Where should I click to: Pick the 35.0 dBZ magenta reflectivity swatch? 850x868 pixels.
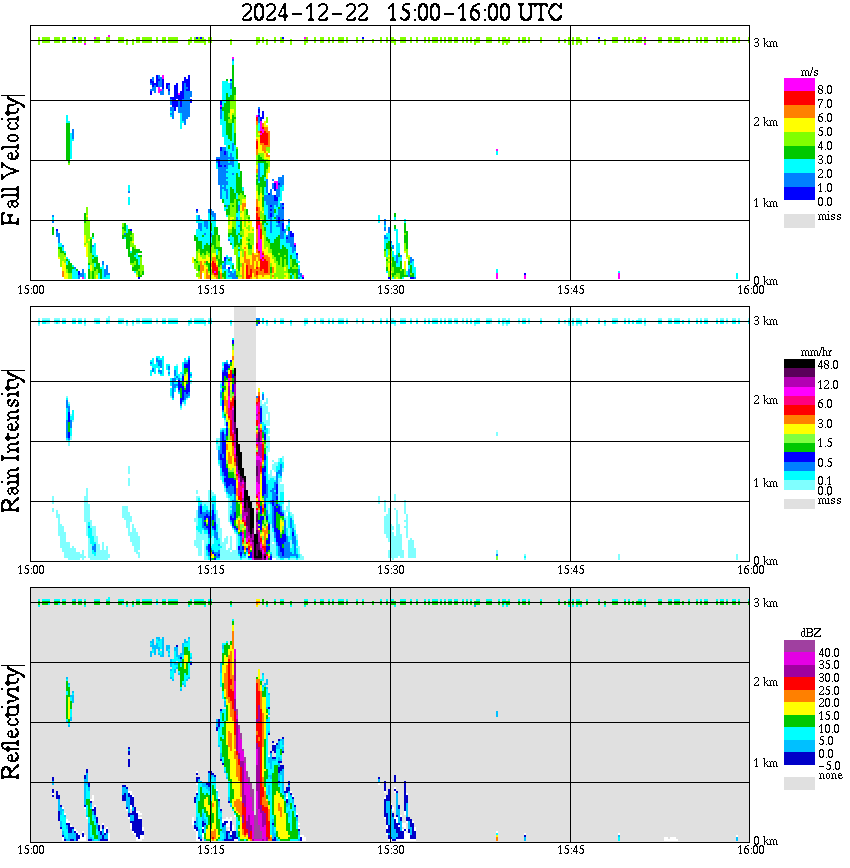(799, 659)
